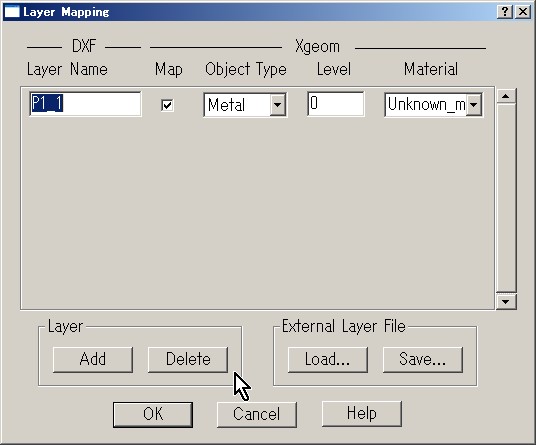This screenshot has height=445, width=536.
Task: Cancel the layer mapping dialog
Action: coord(256,414)
